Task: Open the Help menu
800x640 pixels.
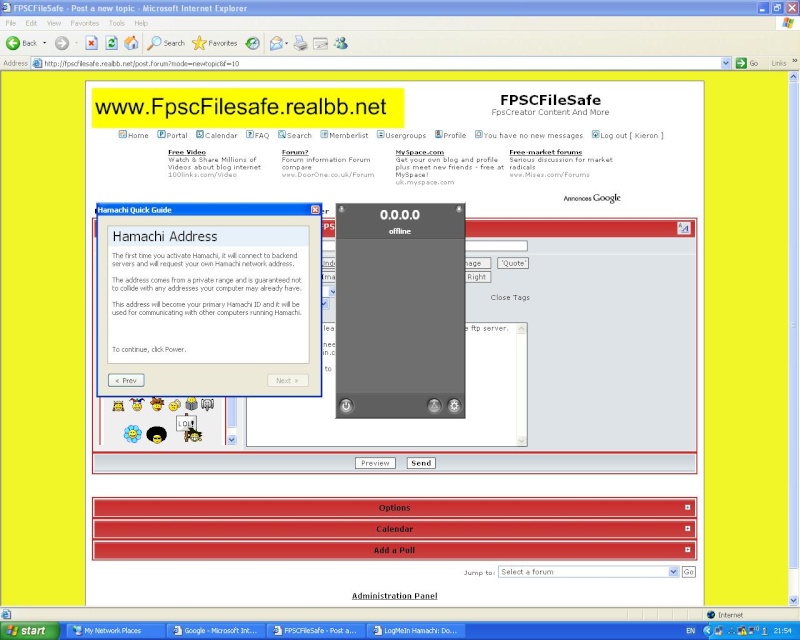Action: coord(141,23)
